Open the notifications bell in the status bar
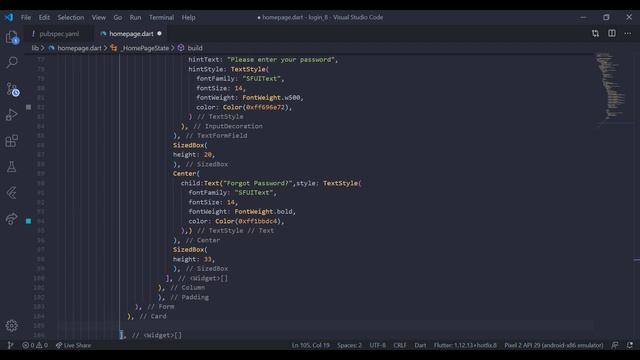 pos(630,345)
